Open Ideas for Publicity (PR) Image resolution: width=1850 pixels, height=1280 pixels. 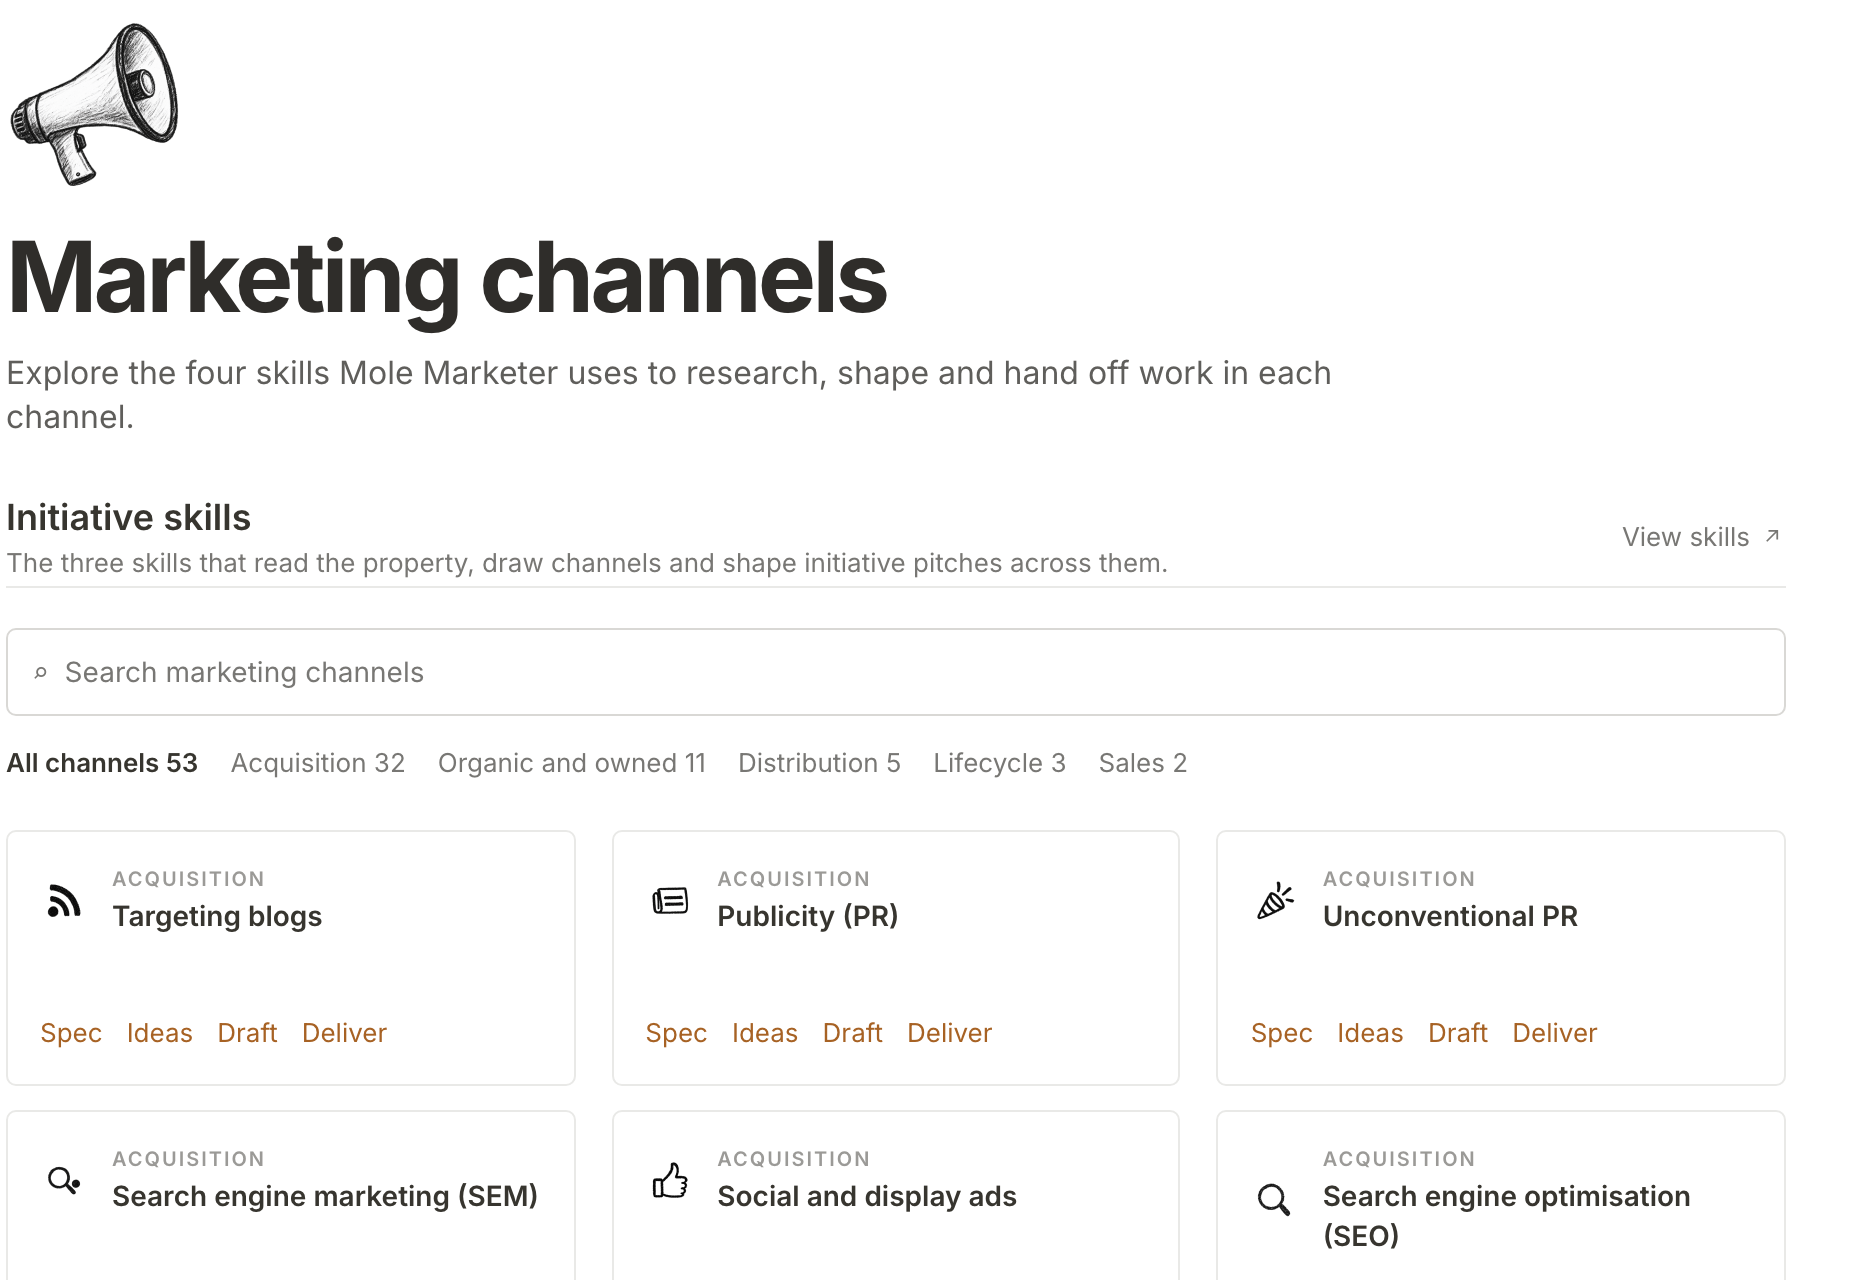click(x=765, y=1033)
